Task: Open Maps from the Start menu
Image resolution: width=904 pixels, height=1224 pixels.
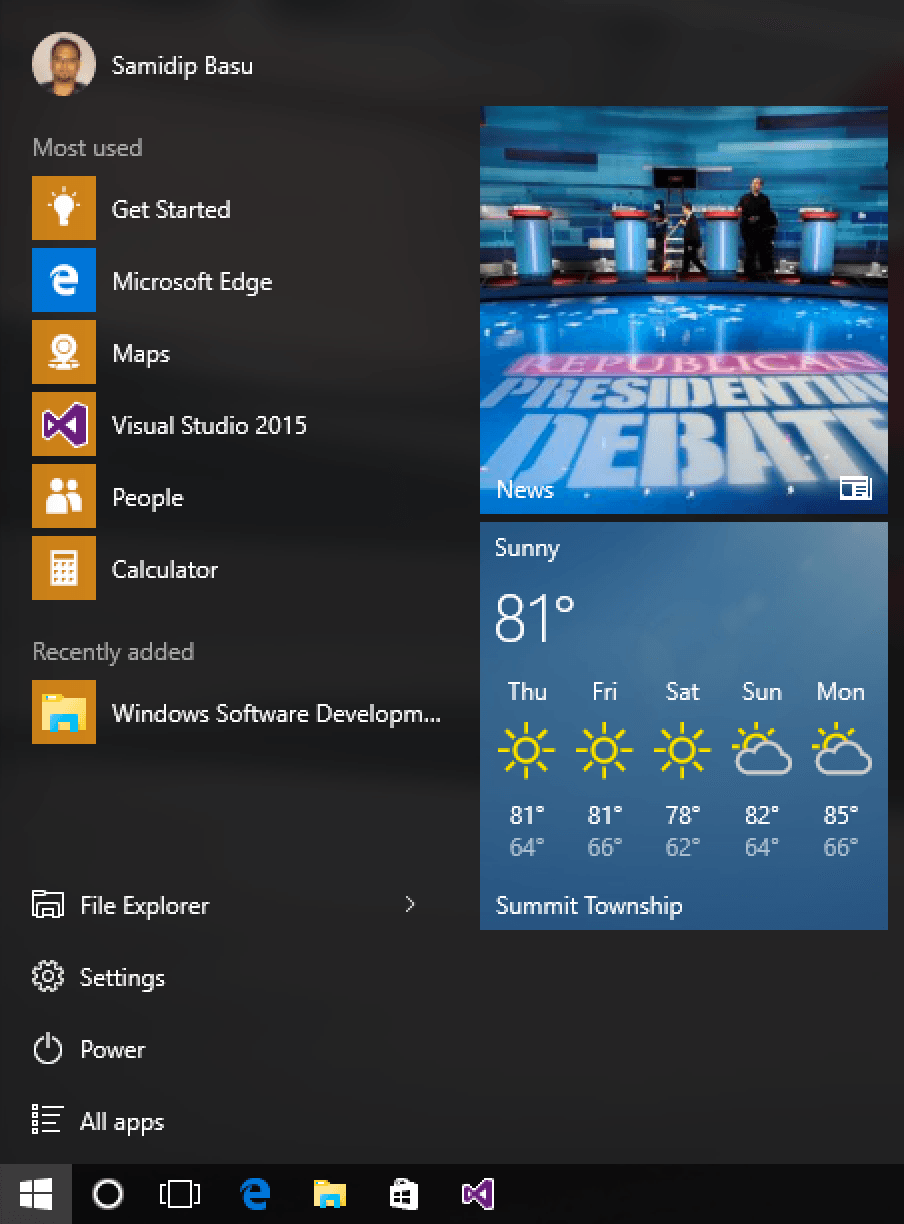Action: point(140,352)
